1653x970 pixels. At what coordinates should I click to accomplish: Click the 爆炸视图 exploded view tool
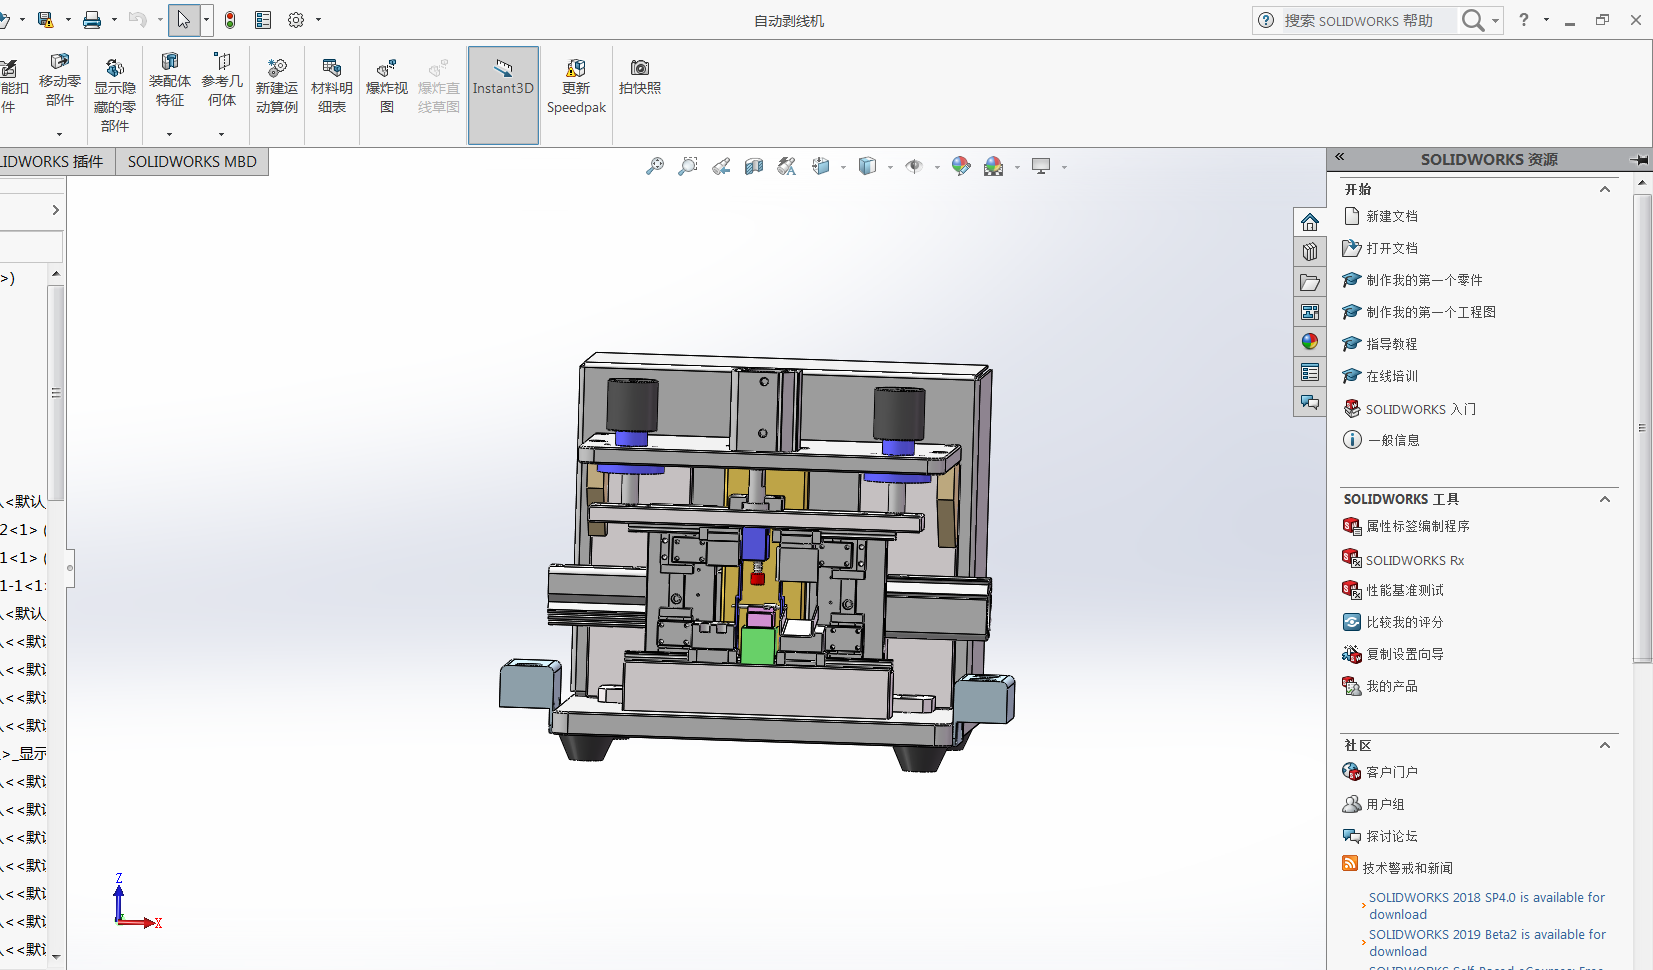387,87
